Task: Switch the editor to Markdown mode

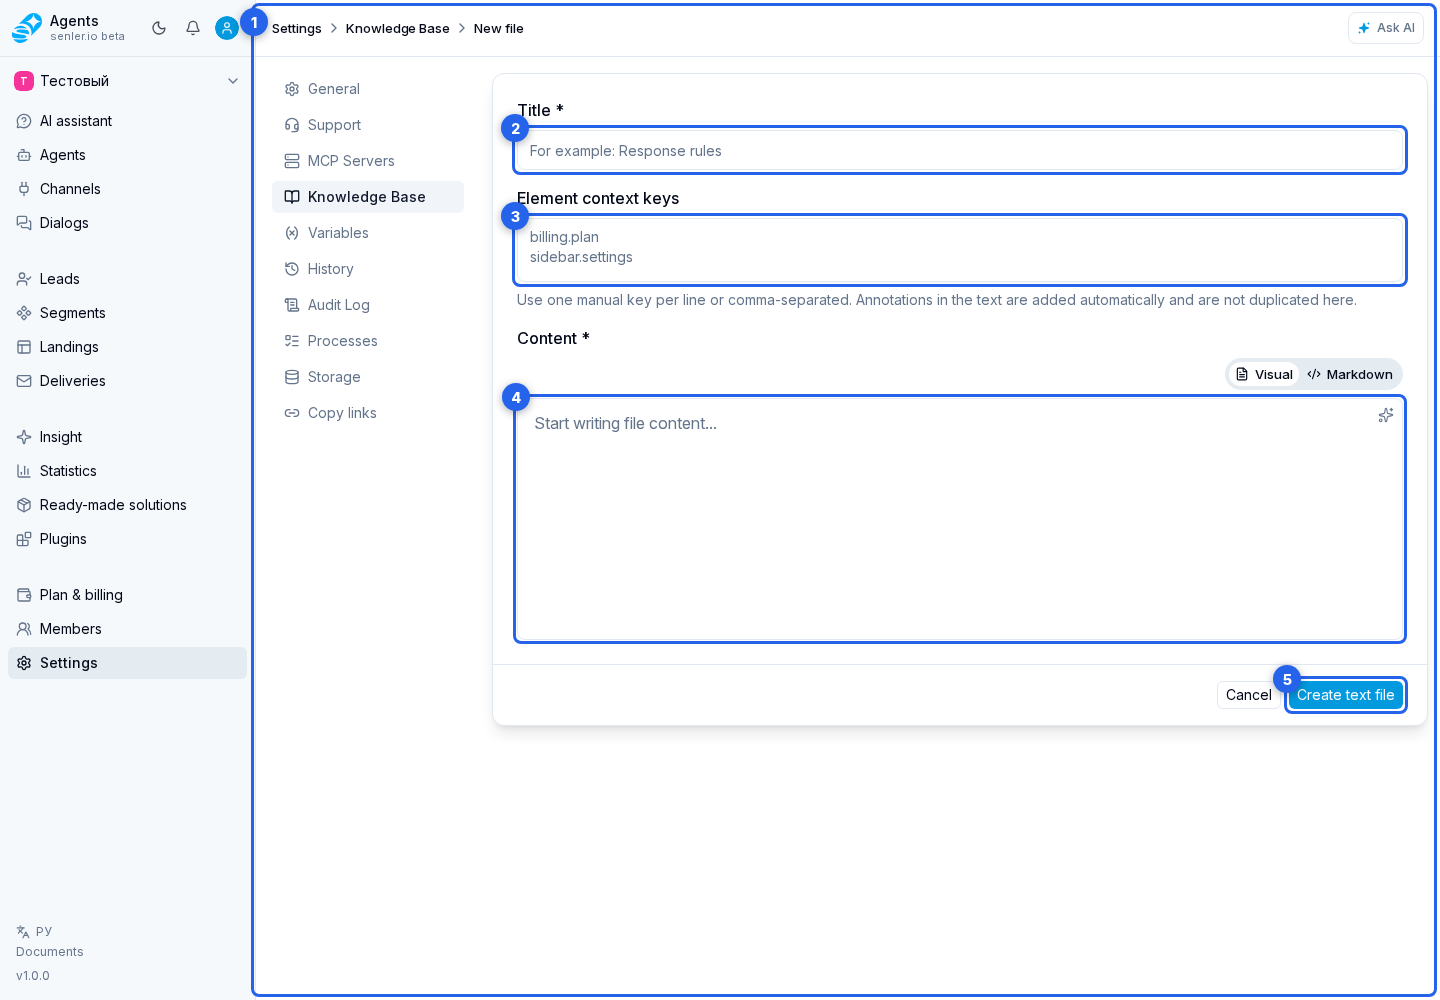Action: coord(1350,374)
